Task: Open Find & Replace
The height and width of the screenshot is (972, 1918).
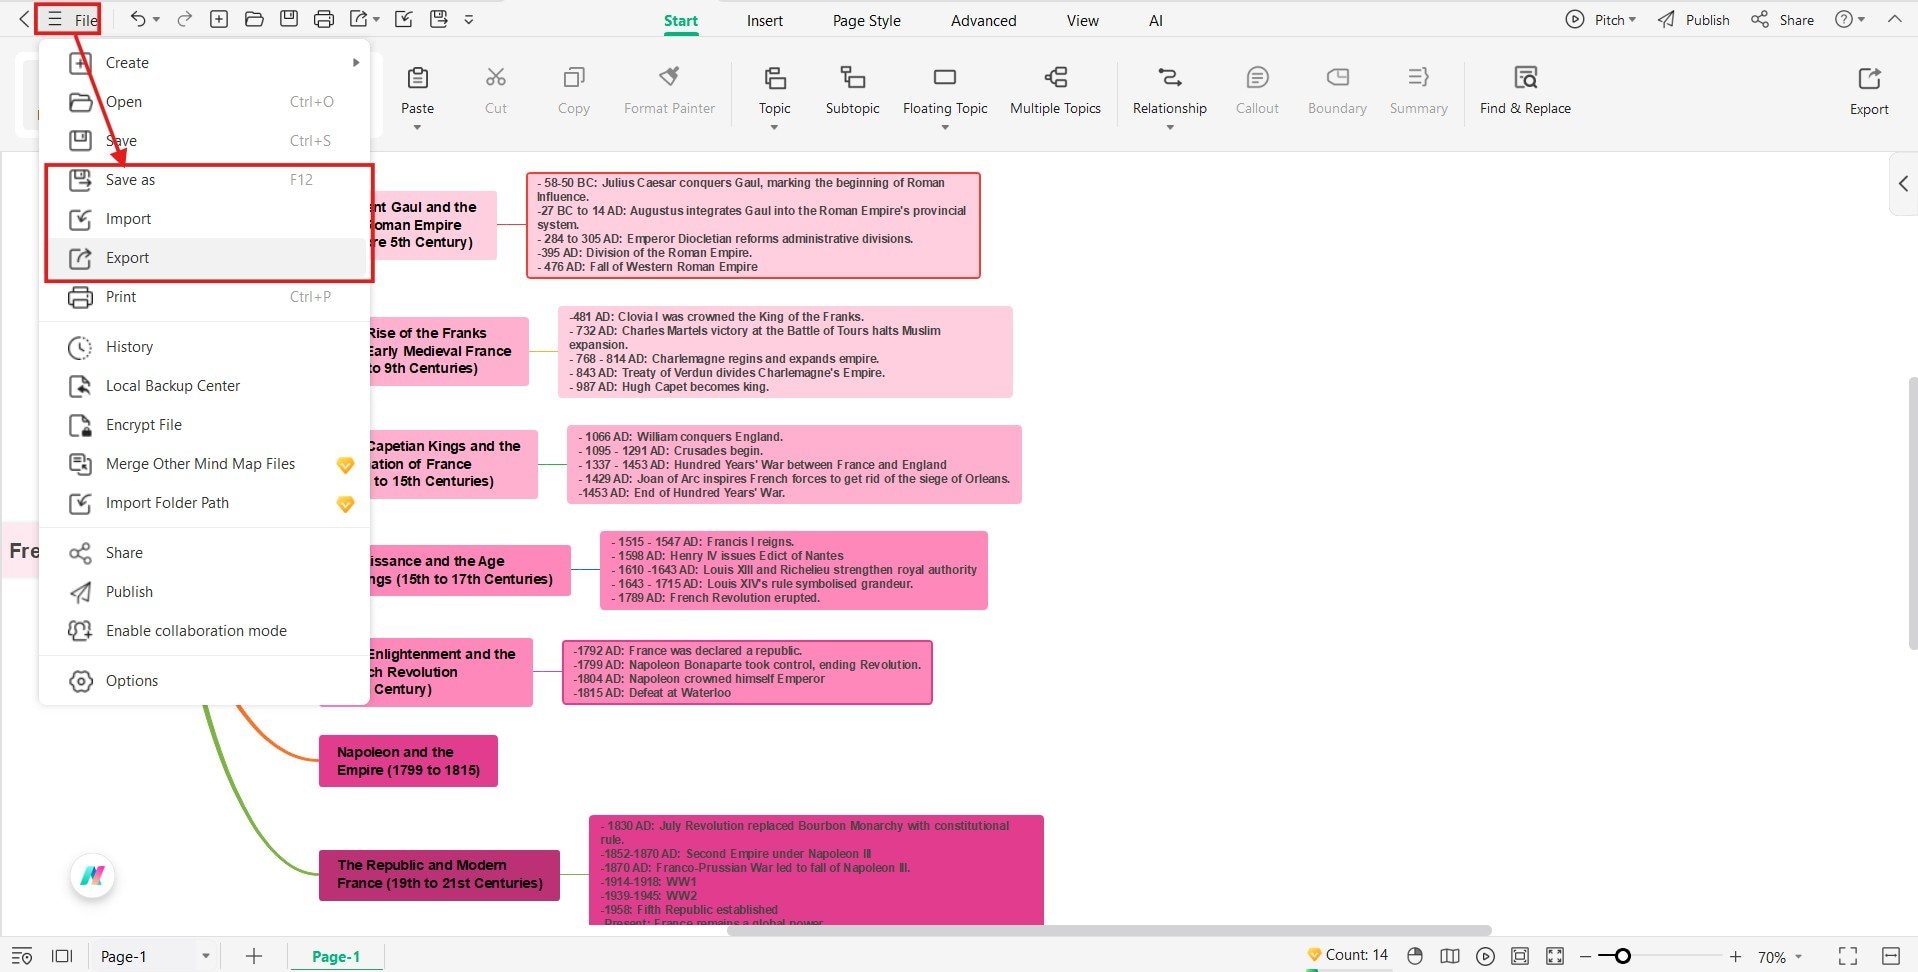Action: click(1524, 90)
